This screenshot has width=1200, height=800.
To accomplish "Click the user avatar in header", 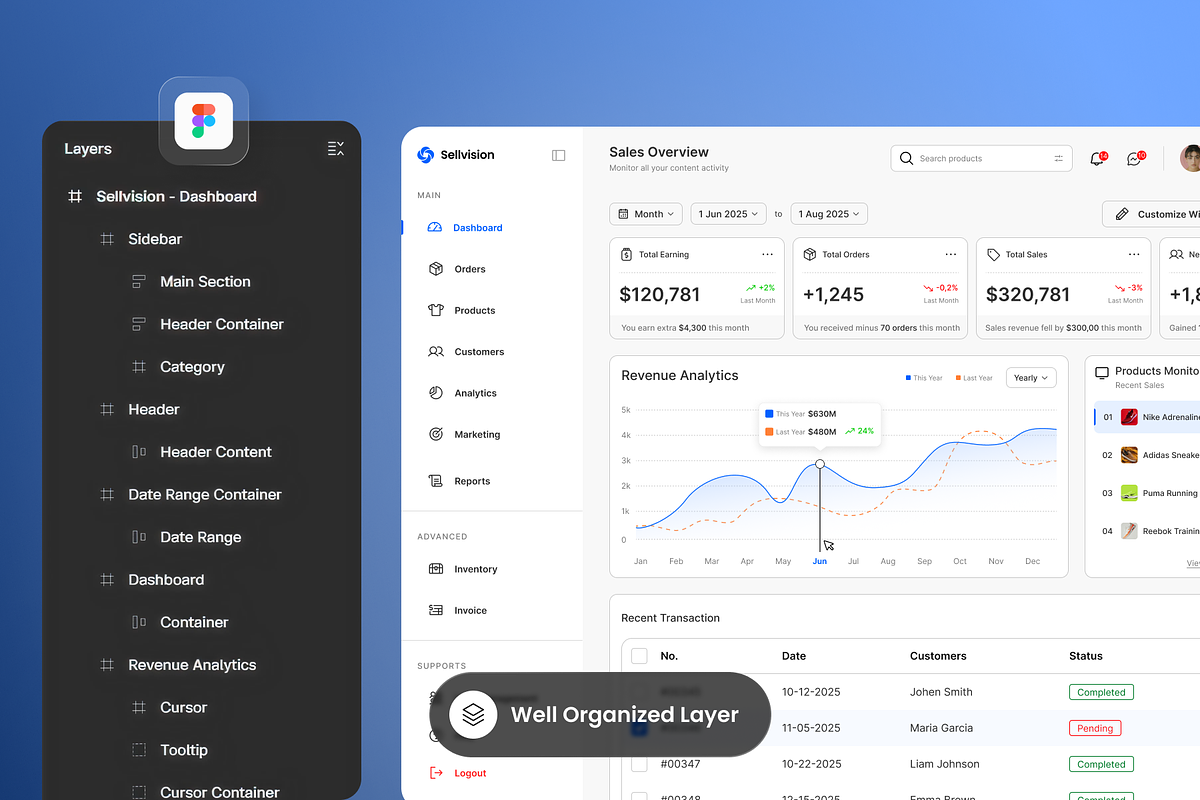I will pos(1190,158).
